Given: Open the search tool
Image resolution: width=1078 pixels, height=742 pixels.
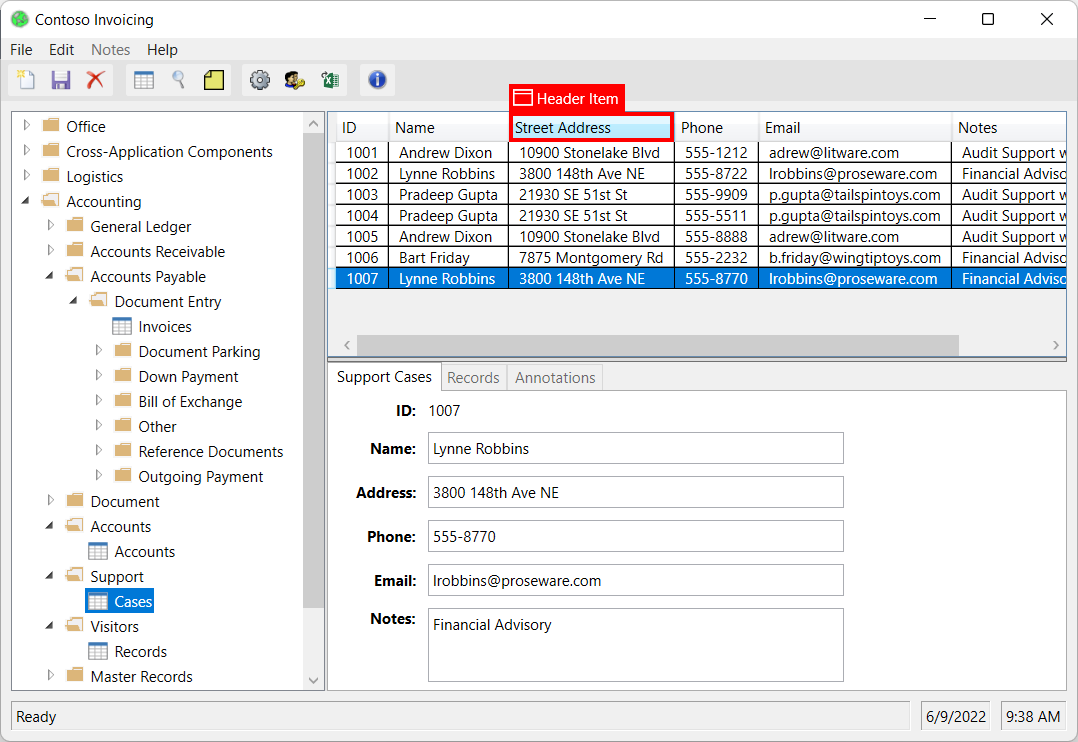Looking at the screenshot, I should pyautogui.click(x=177, y=79).
